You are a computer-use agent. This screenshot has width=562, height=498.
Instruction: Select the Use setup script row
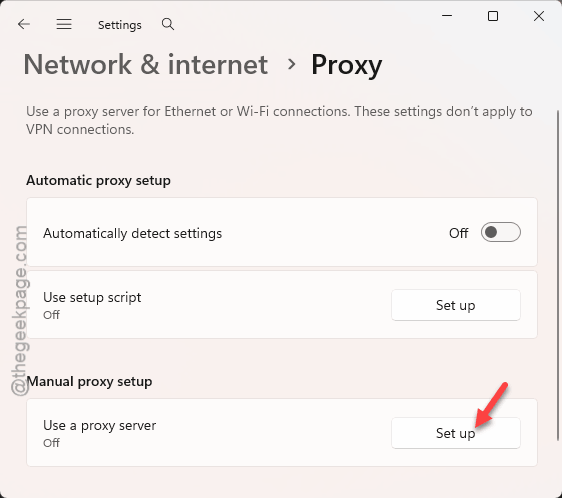(282, 305)
